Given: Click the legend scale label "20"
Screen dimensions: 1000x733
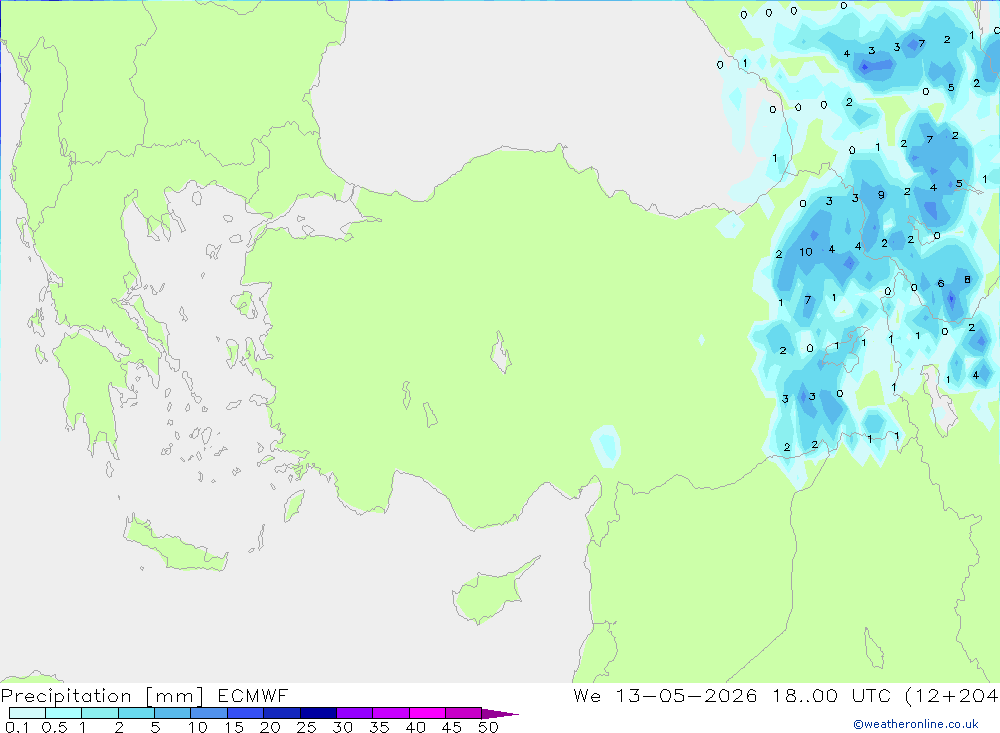Looking at the screenshot, I should pos(270,727).
